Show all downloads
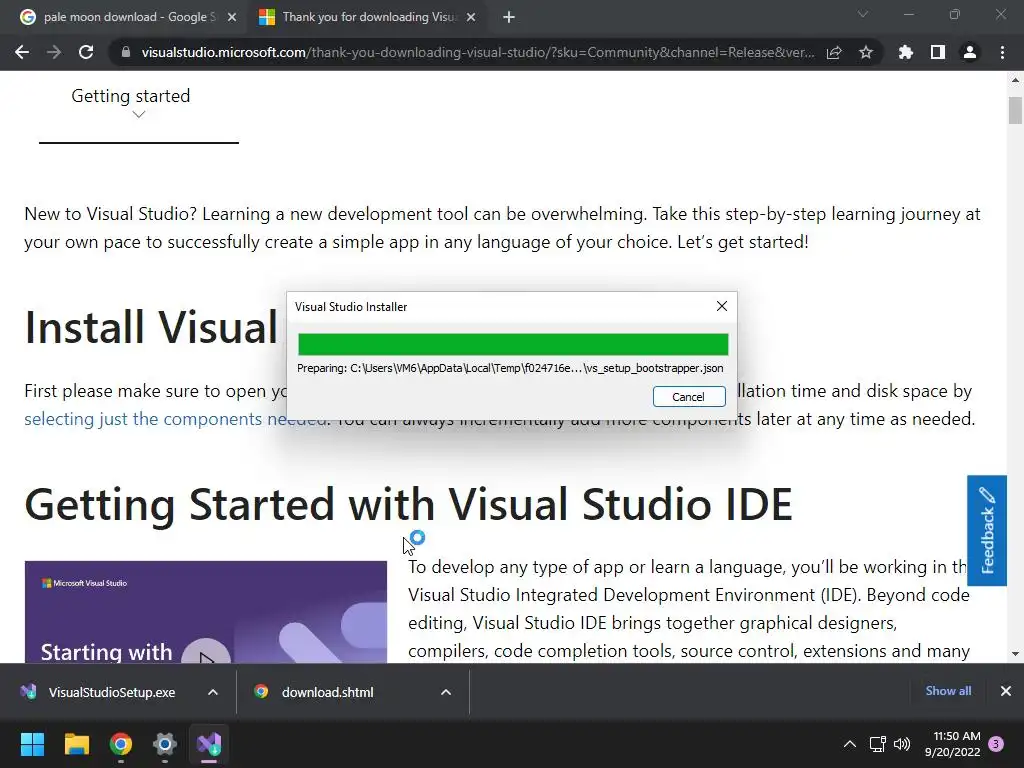The image size is (1024, 768). [948, 691]
